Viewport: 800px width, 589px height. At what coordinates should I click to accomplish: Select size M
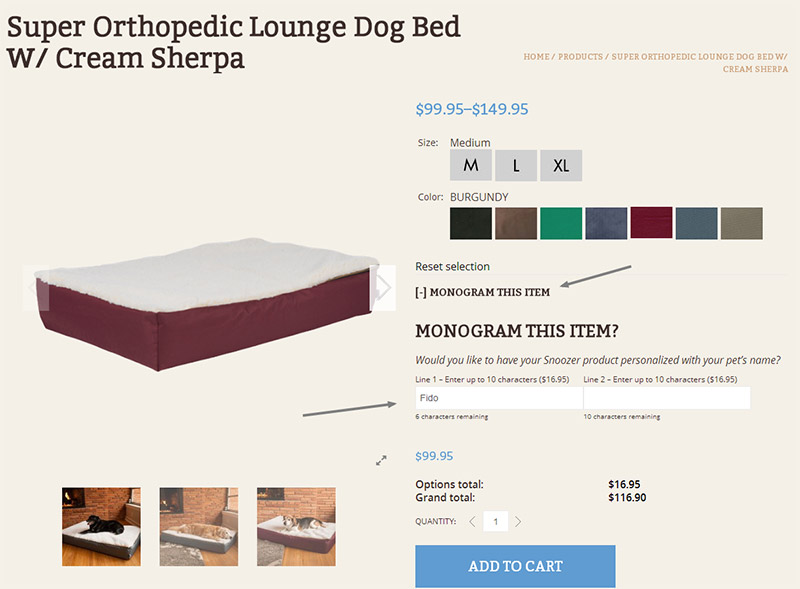470,166
